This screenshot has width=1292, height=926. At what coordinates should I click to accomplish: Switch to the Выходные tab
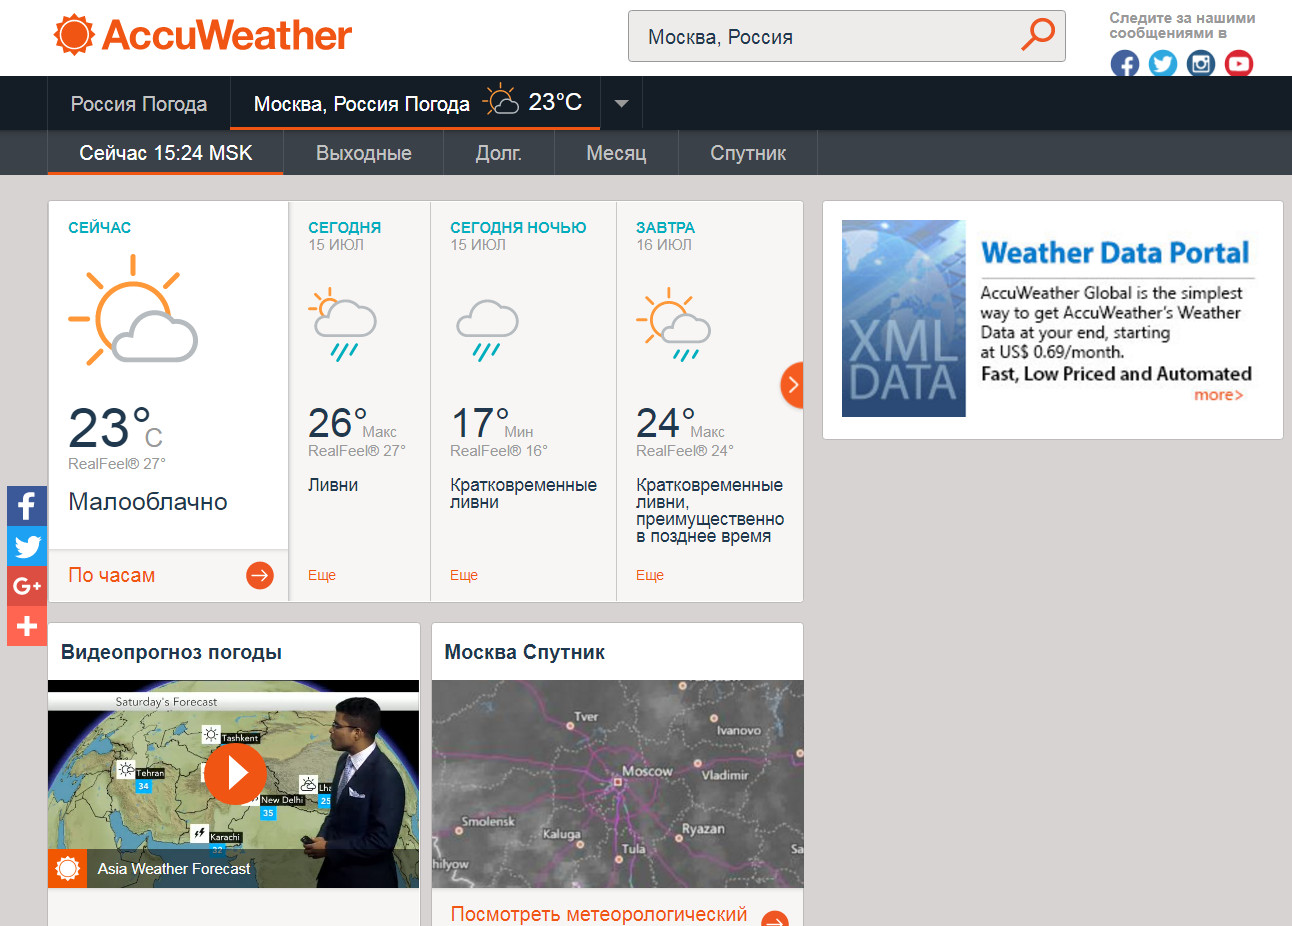pos(364,153)
